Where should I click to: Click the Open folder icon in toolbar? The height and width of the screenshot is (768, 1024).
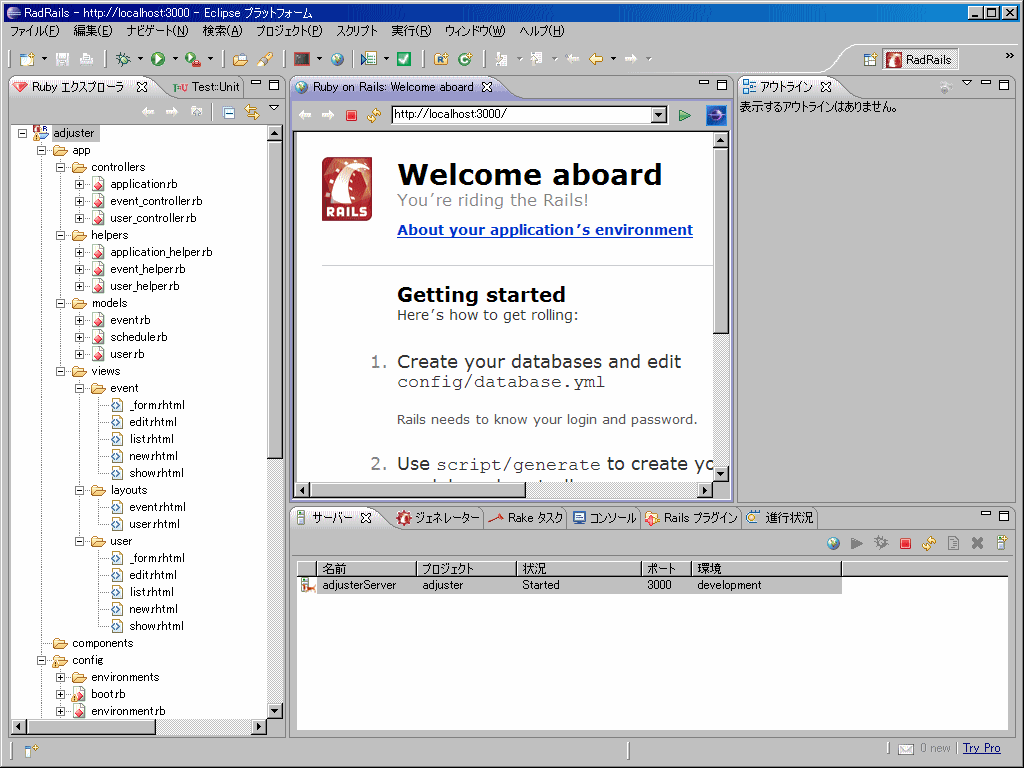pos(240,59)
